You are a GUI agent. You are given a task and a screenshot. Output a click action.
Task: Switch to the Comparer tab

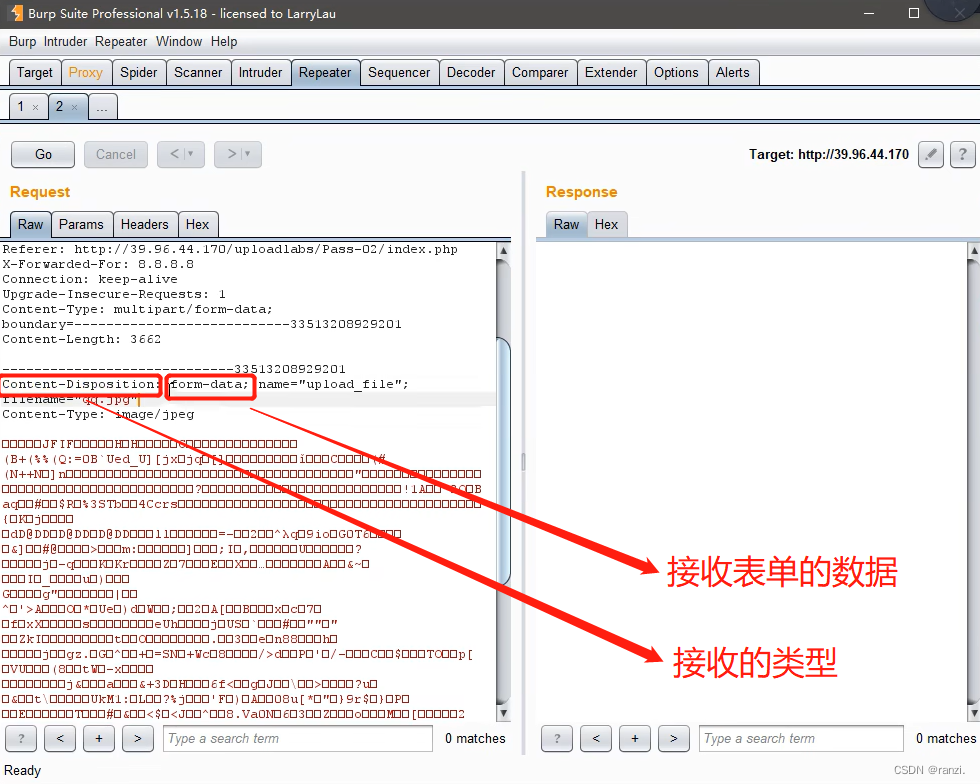point(540,73)
